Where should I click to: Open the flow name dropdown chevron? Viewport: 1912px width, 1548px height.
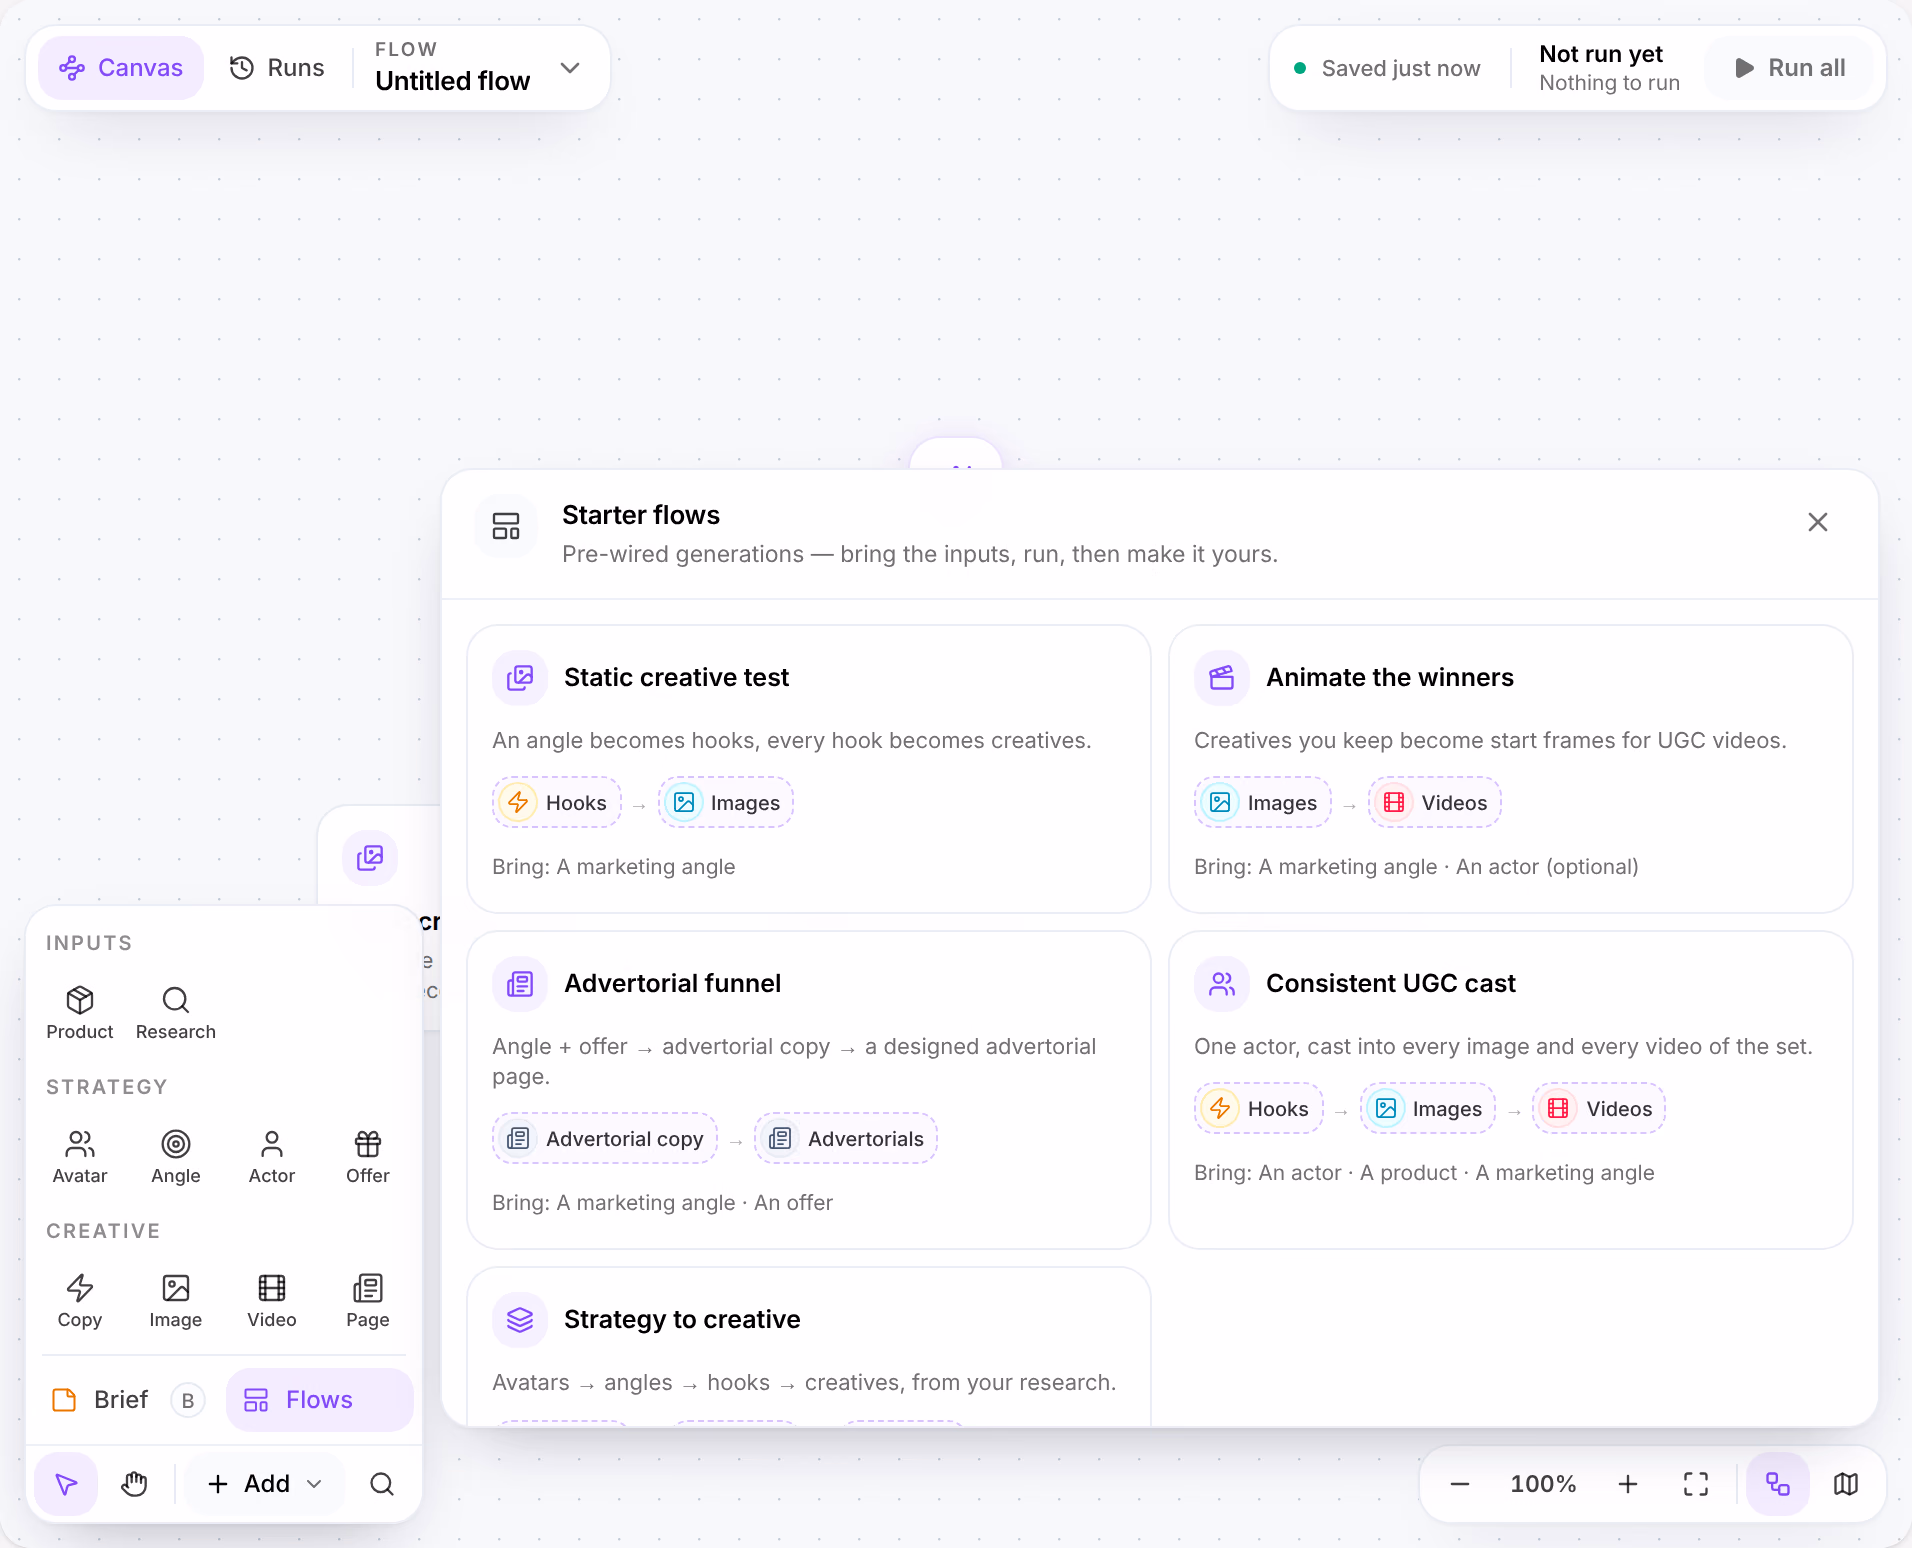(570, 68)
